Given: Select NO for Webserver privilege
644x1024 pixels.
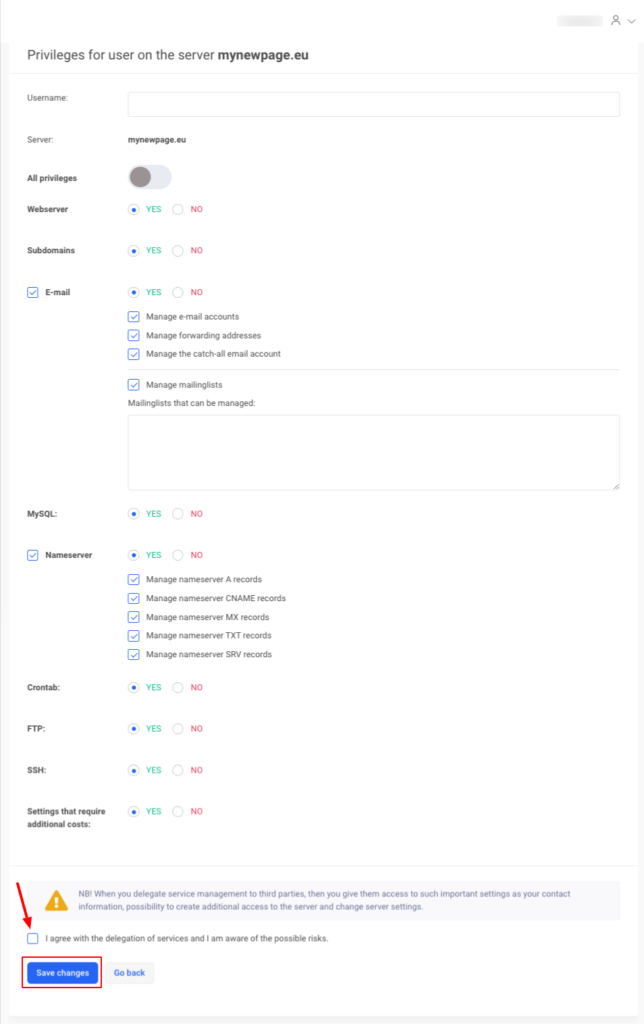Looking at the screenshot, I should (x=178, y=210).
